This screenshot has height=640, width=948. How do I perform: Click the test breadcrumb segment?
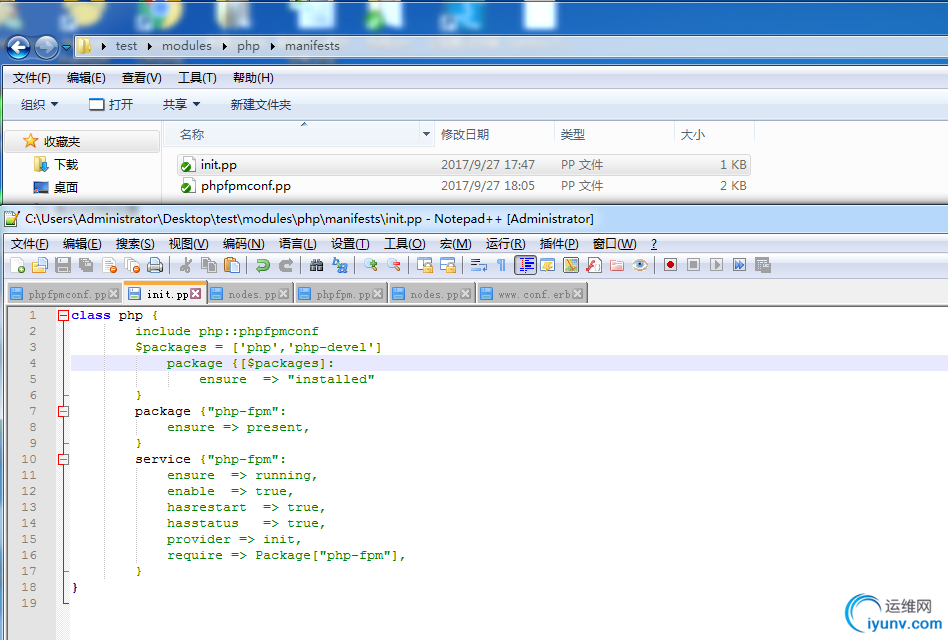click(x=126, y=46)
